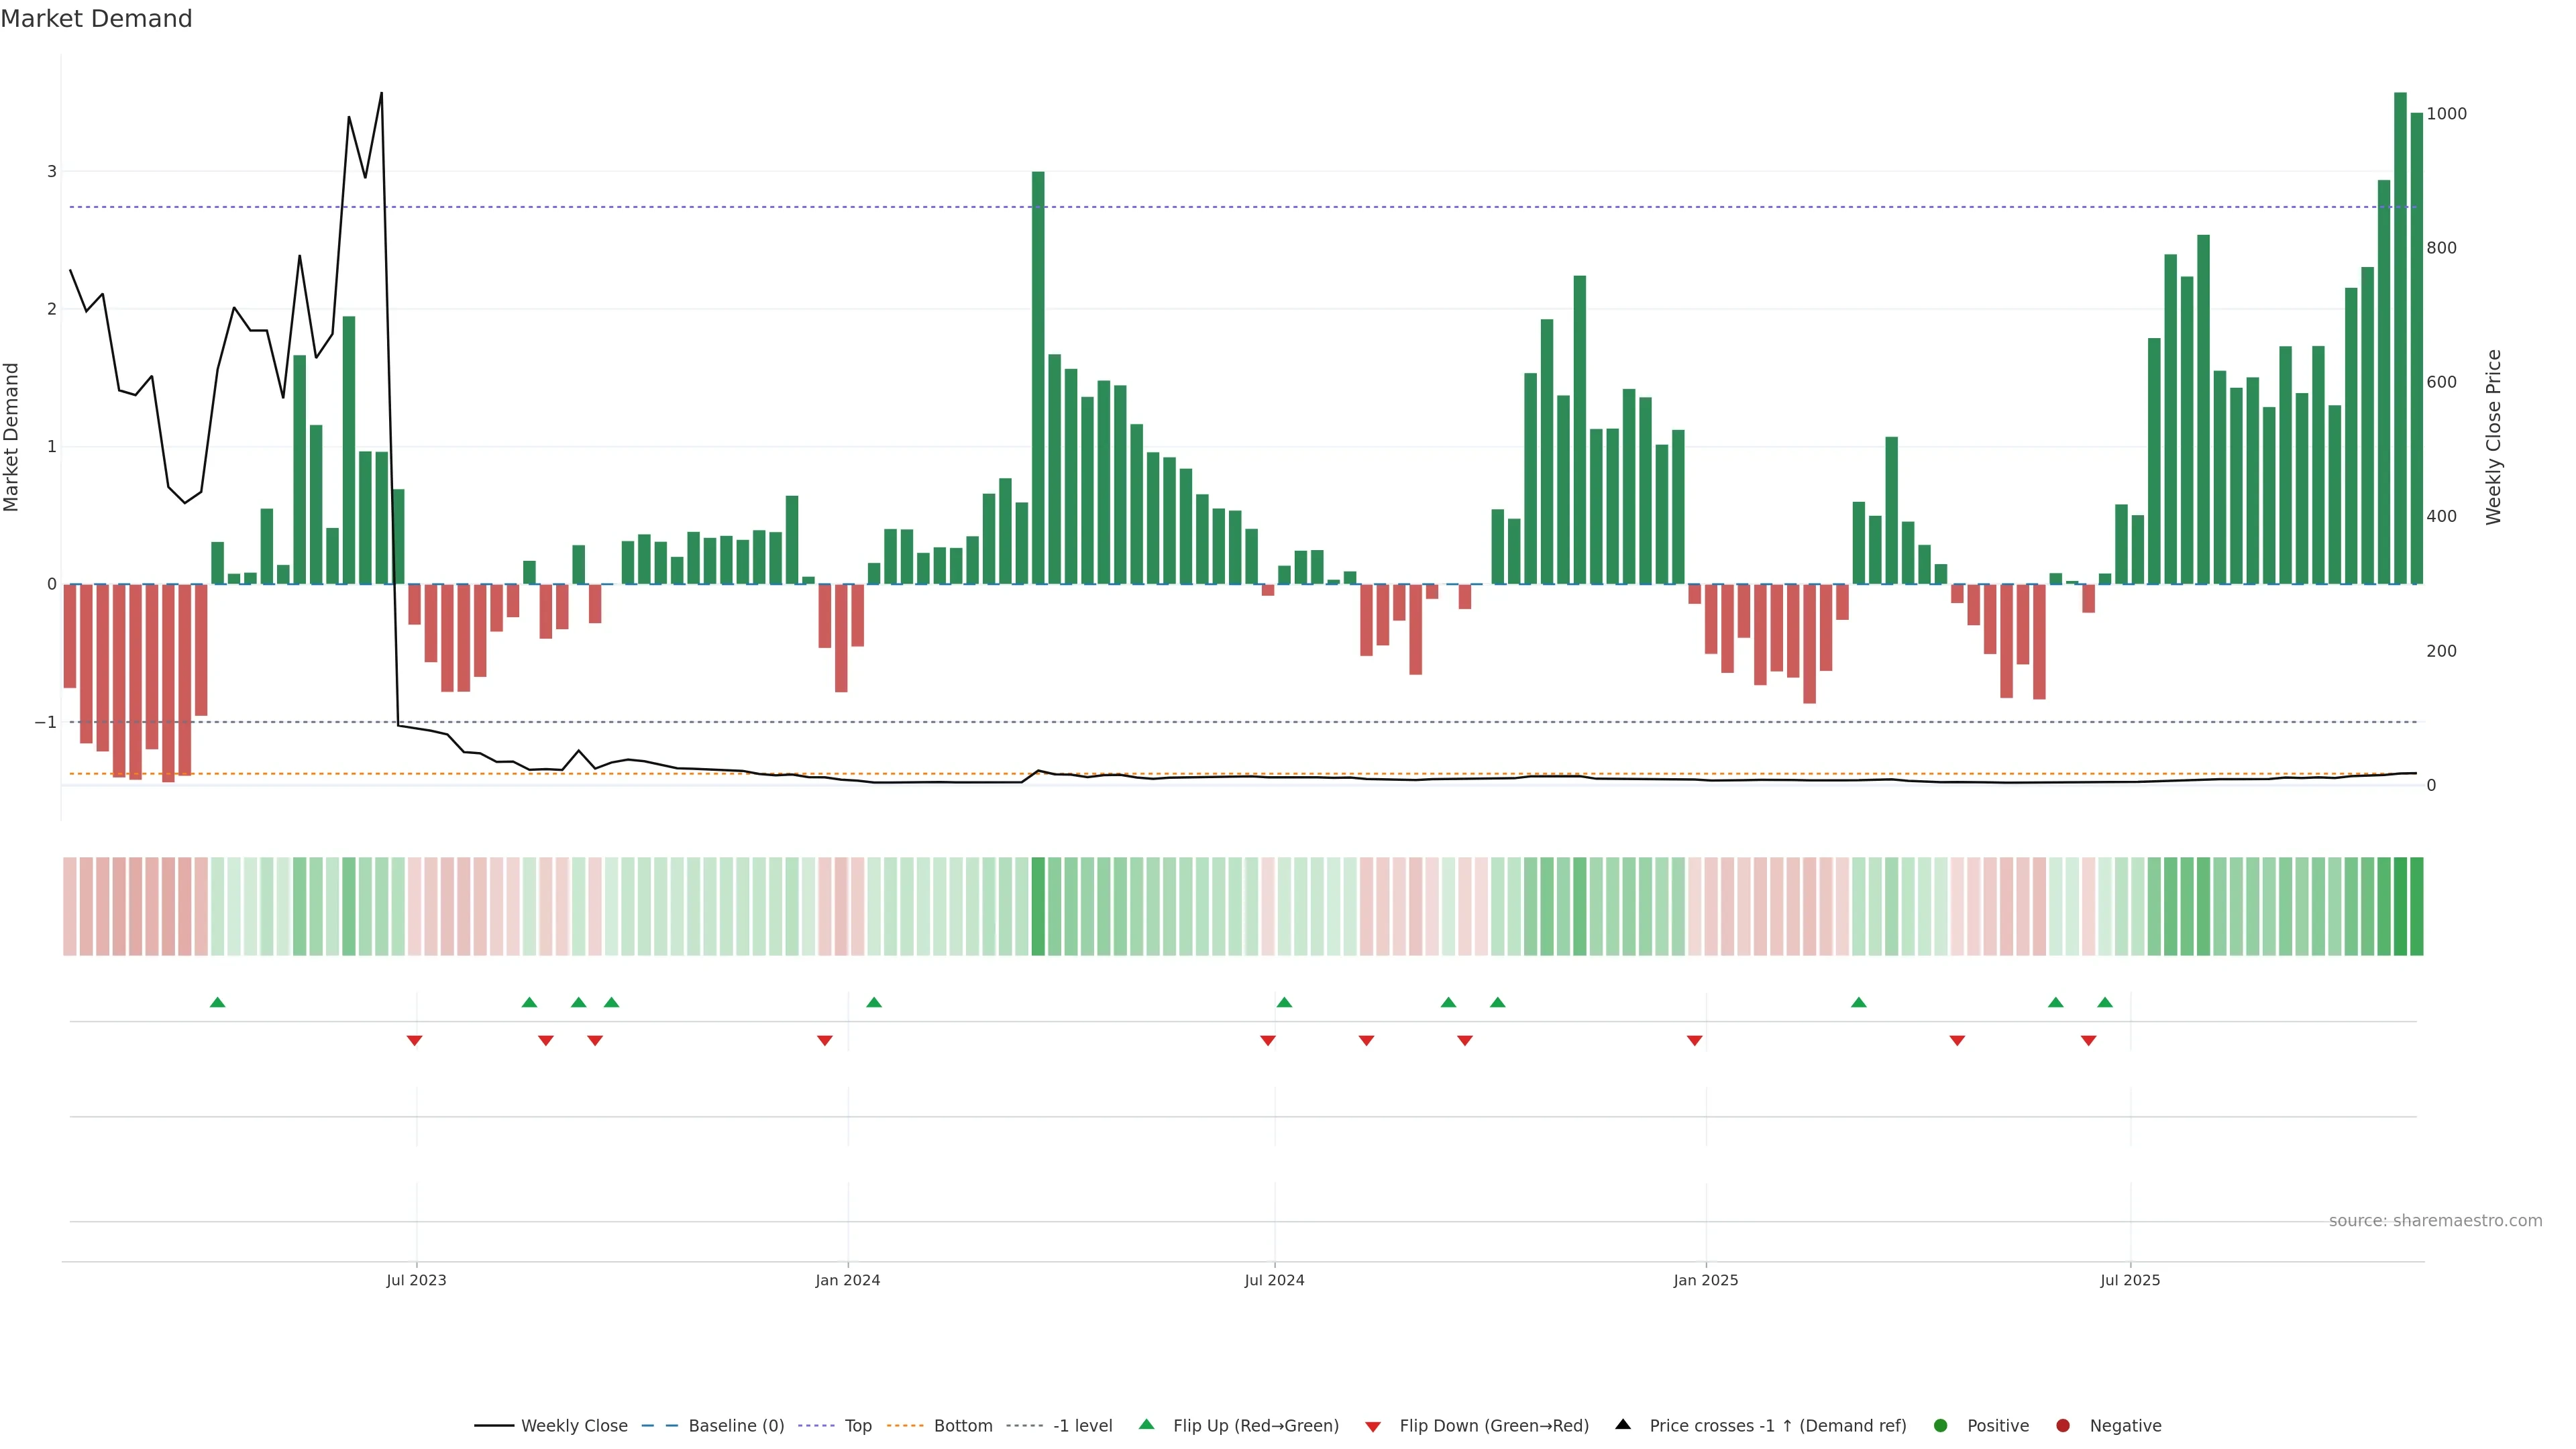Toggle the -1 level legend item
The height and width of the screenshot is (1449, 2576).
(x=1082, y=1425)
